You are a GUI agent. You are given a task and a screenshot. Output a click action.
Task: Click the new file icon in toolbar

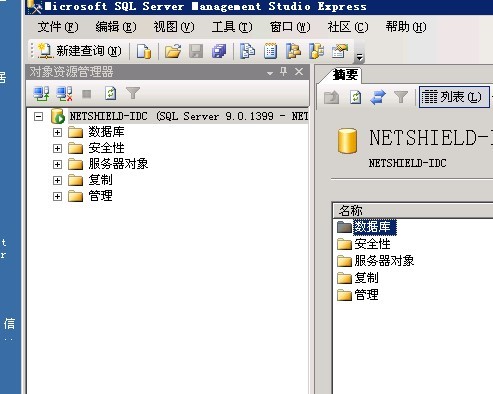[144, 51]
